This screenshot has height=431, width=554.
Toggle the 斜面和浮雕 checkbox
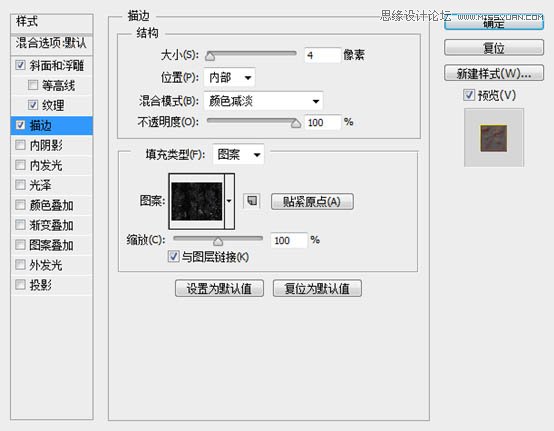click(20, 65)
